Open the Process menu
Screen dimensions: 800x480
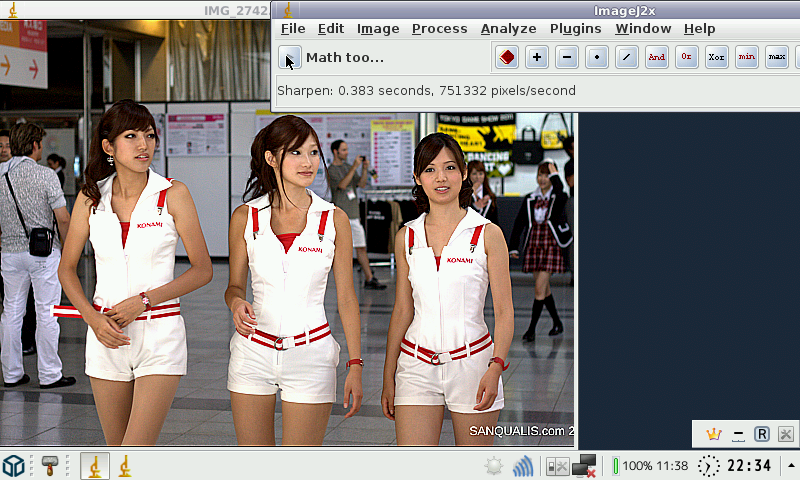click(x=439, y=29)
